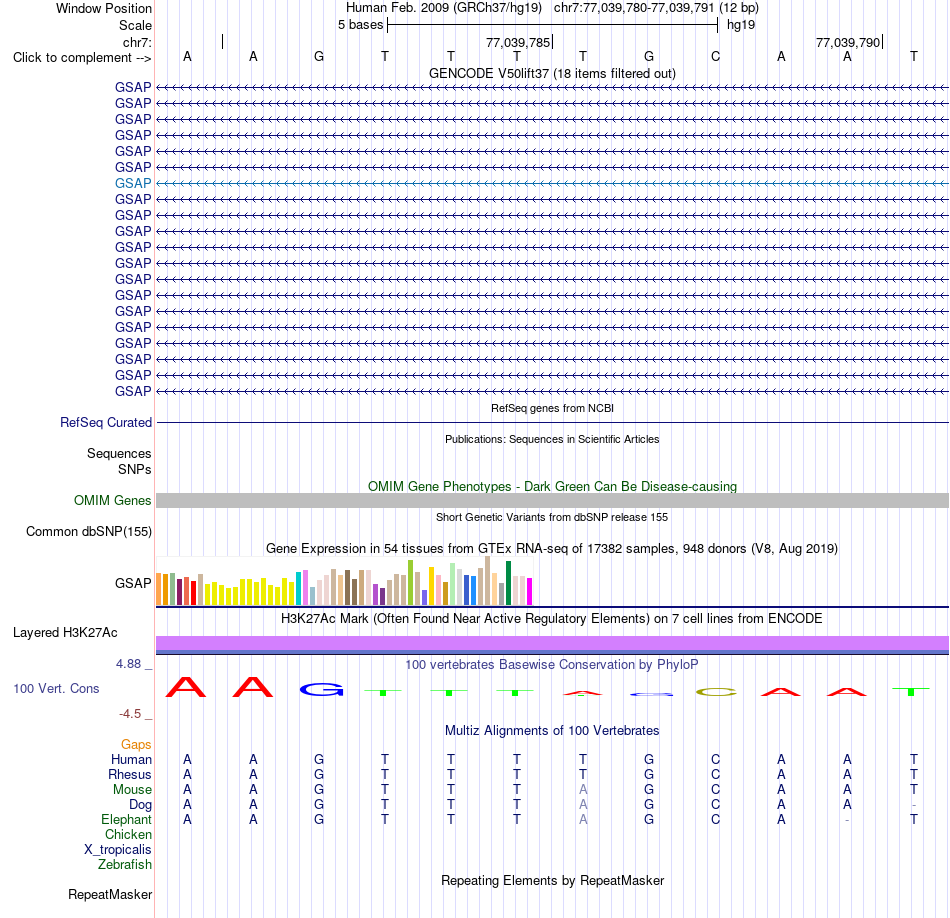The height and width of the screenshot is (918, 950).
Task: Click the dark green bar in the GTEx chart
Action: tap(508, 583)
